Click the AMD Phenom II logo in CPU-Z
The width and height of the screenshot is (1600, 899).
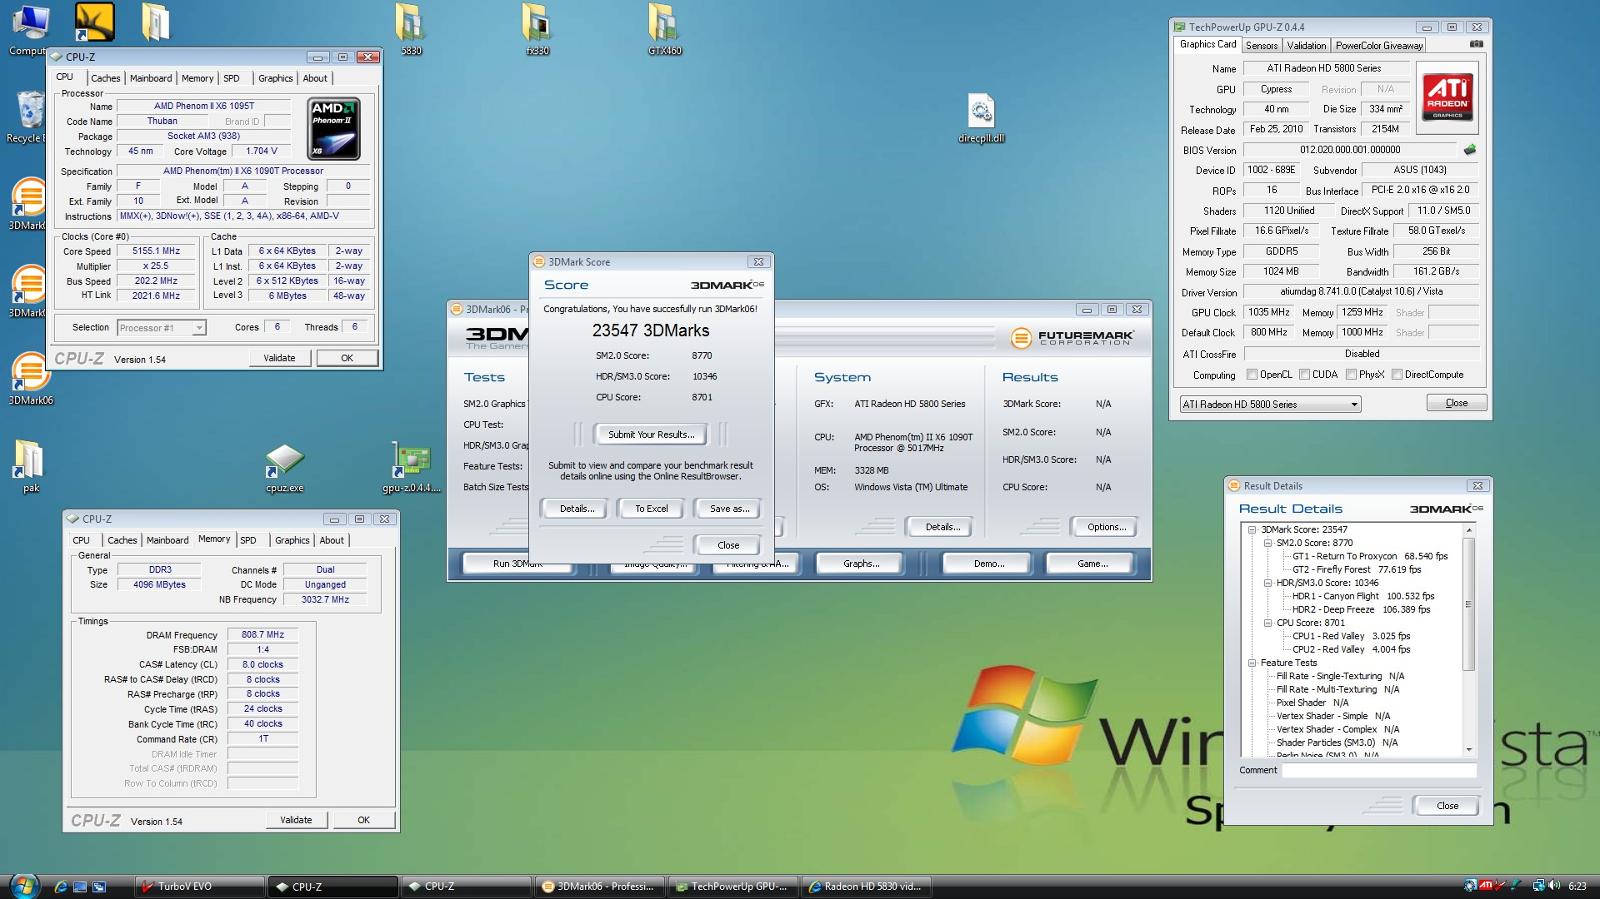333,128
